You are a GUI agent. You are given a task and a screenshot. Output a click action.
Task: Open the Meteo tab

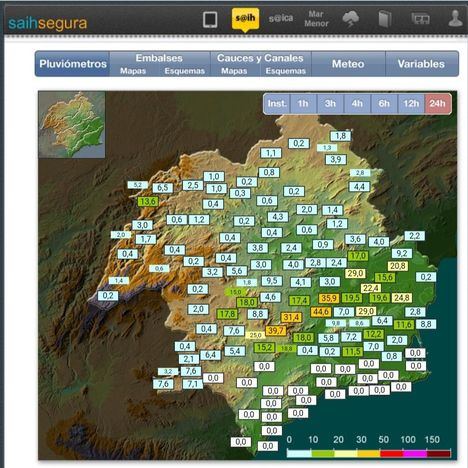348,64
